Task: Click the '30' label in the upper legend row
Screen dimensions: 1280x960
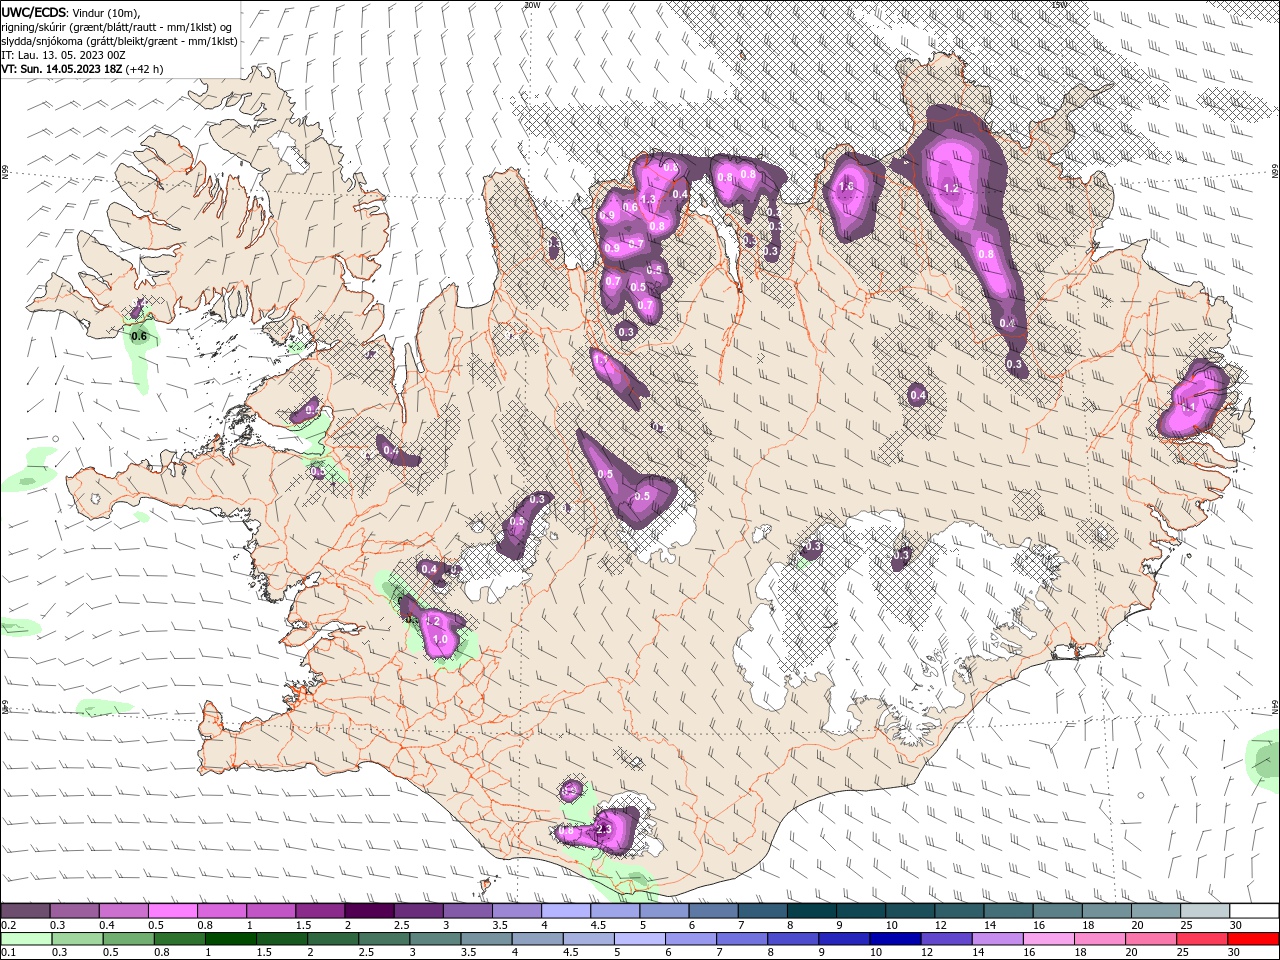Action: [1235, 925]
